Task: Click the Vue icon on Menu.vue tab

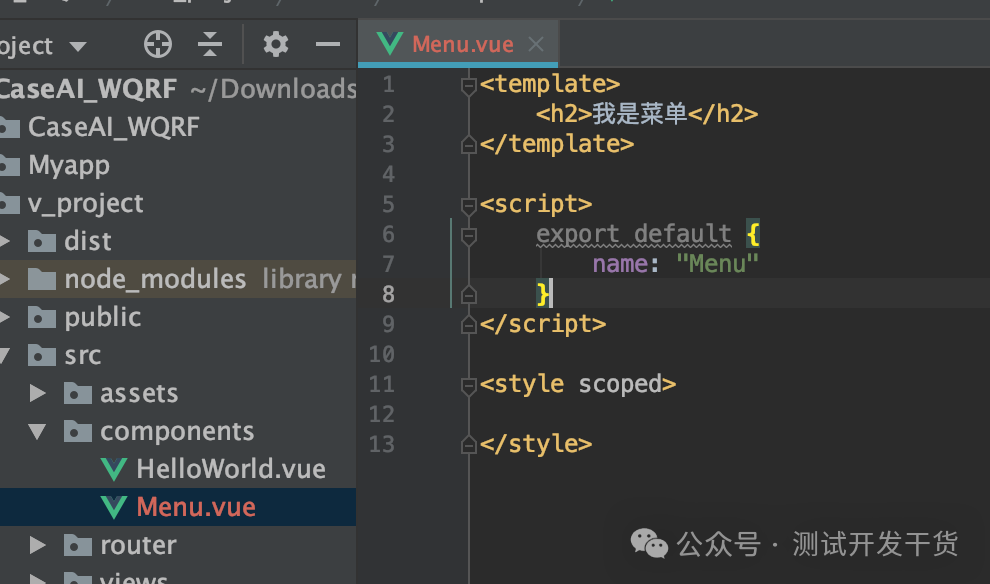Action: coord(390,44)
